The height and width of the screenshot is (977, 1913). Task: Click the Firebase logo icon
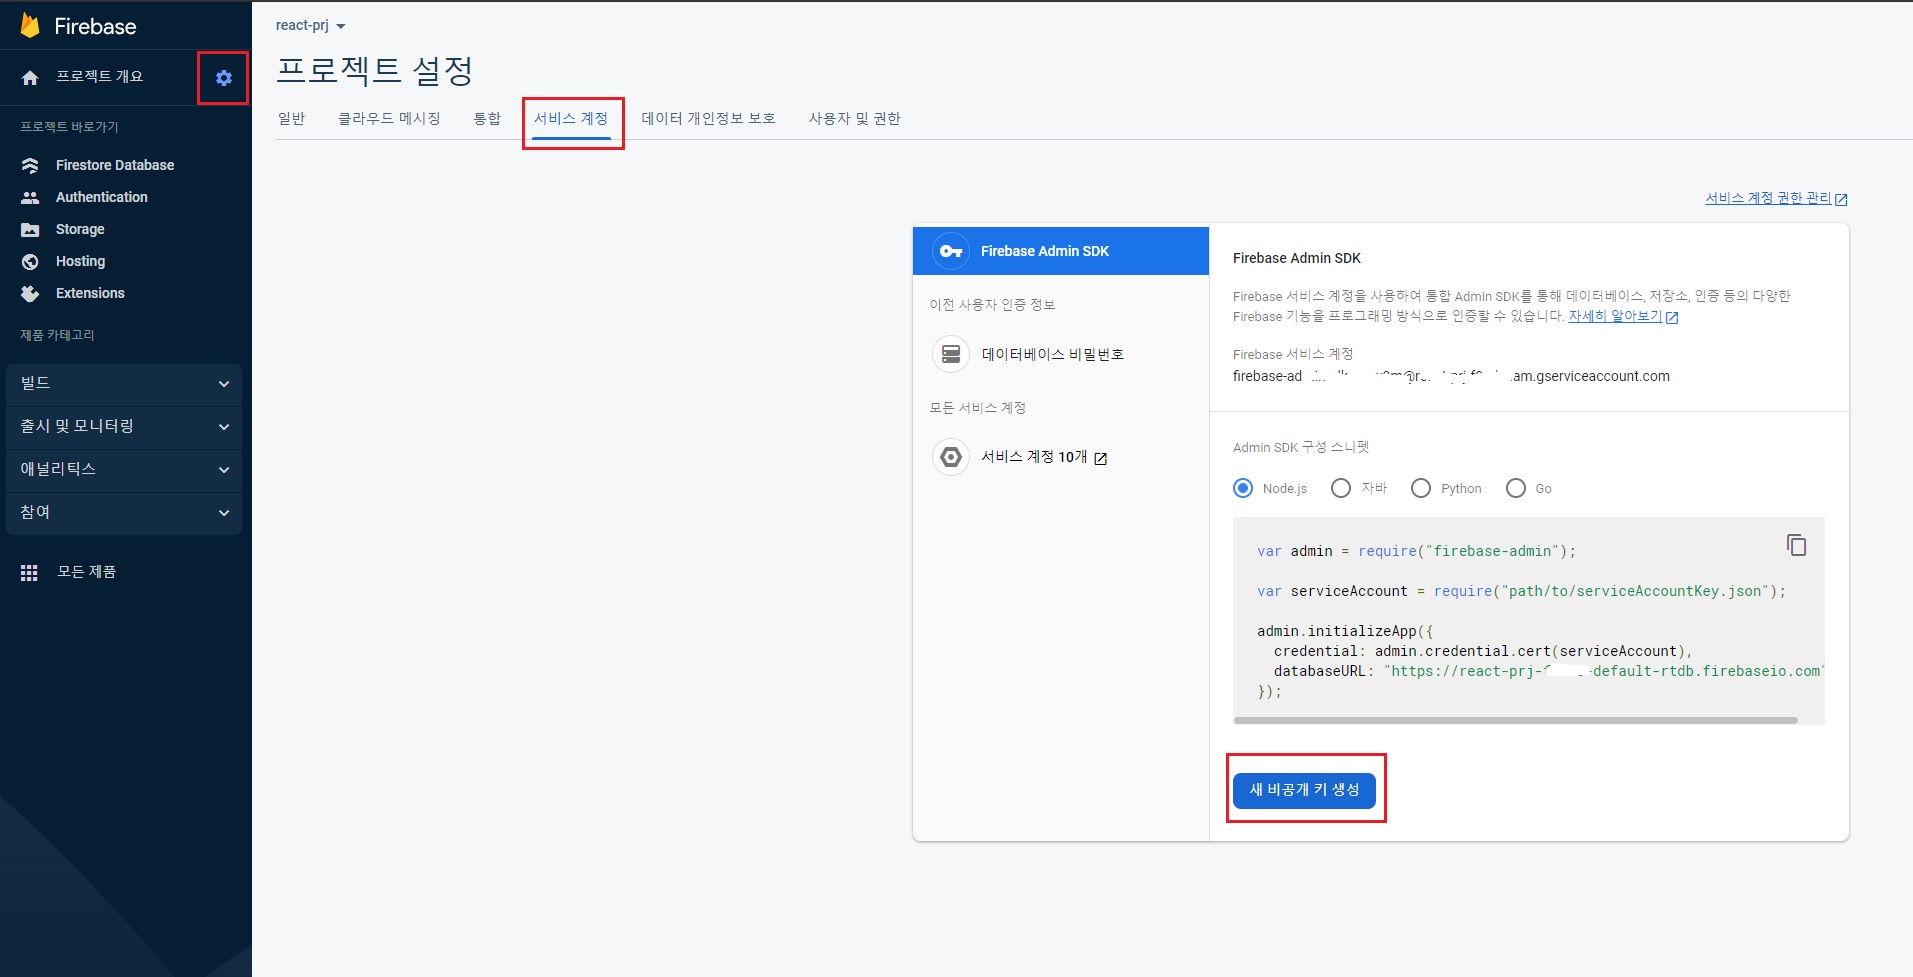point(30,26)
